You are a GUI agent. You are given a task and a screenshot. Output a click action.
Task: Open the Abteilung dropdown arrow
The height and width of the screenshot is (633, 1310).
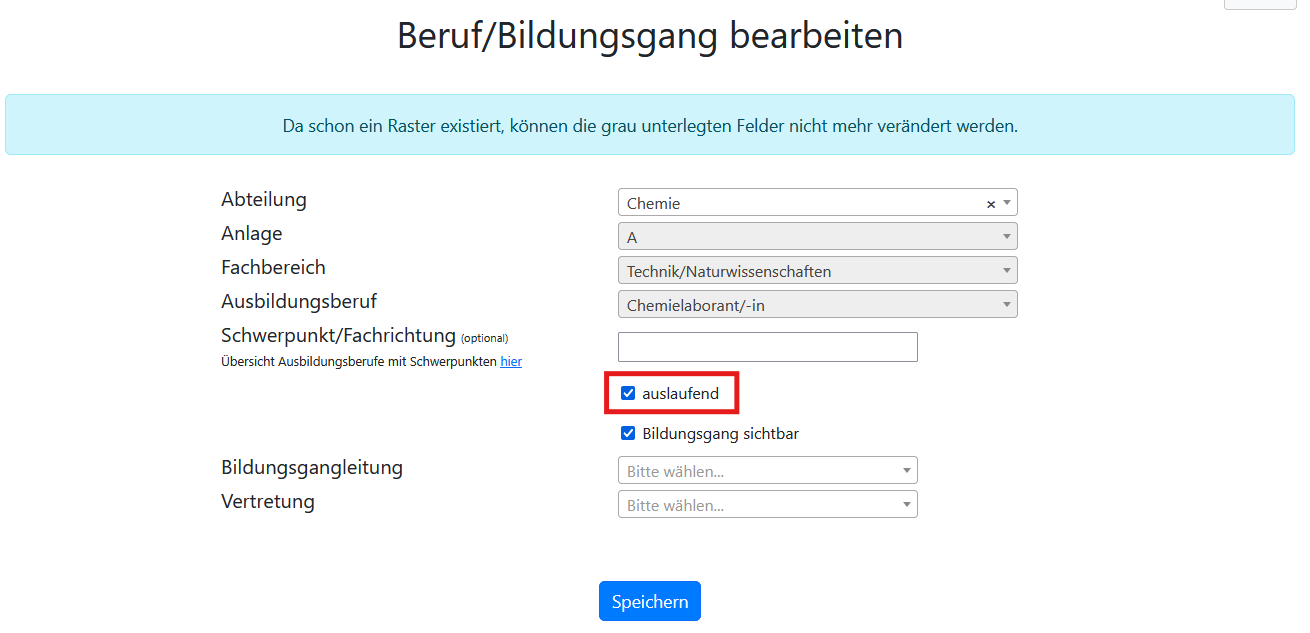click(x=1007, y=203)
